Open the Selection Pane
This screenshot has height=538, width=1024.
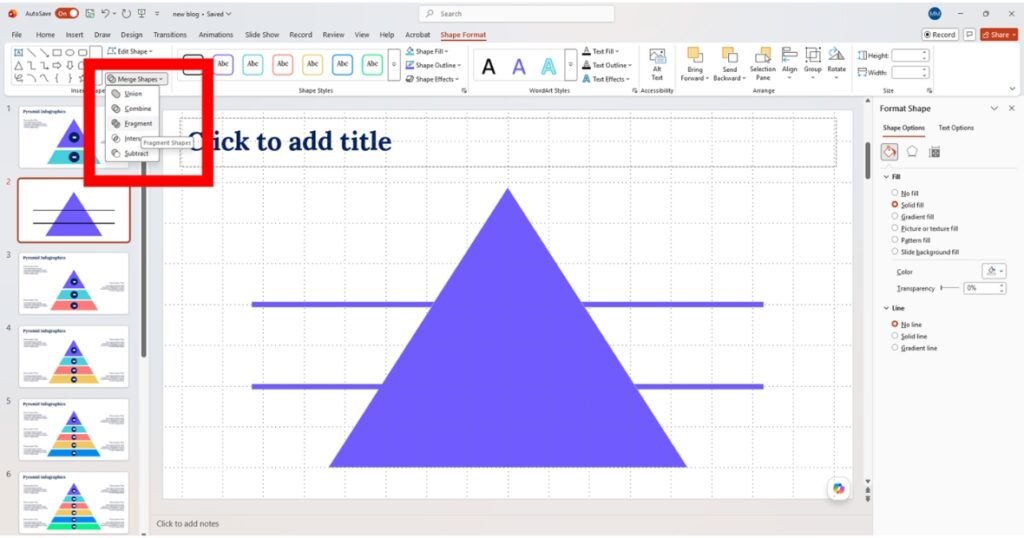(763, 64)
